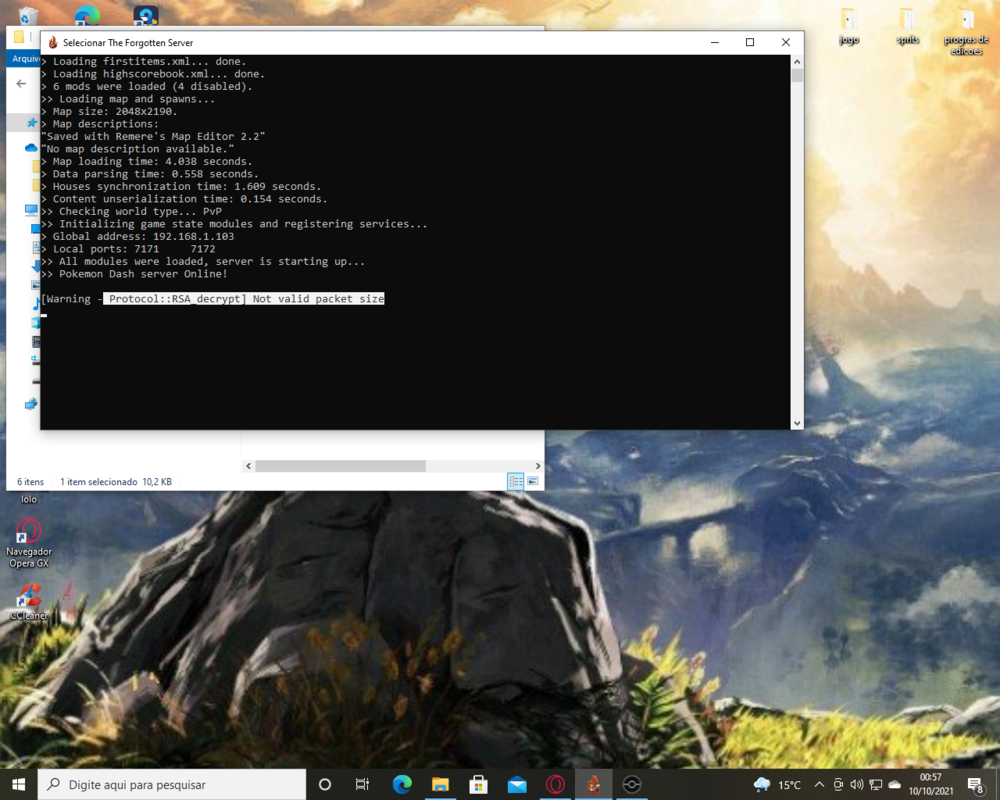The height and width of the screenshot is (800, 1000).
Task: Click the '6 itens' status bar count
Action: tap(31, 482)
